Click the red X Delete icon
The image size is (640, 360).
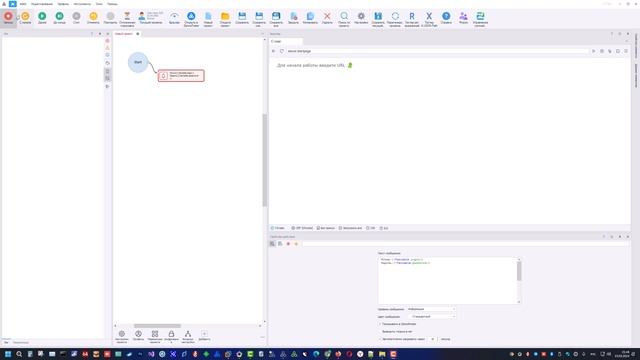[327, 18]
